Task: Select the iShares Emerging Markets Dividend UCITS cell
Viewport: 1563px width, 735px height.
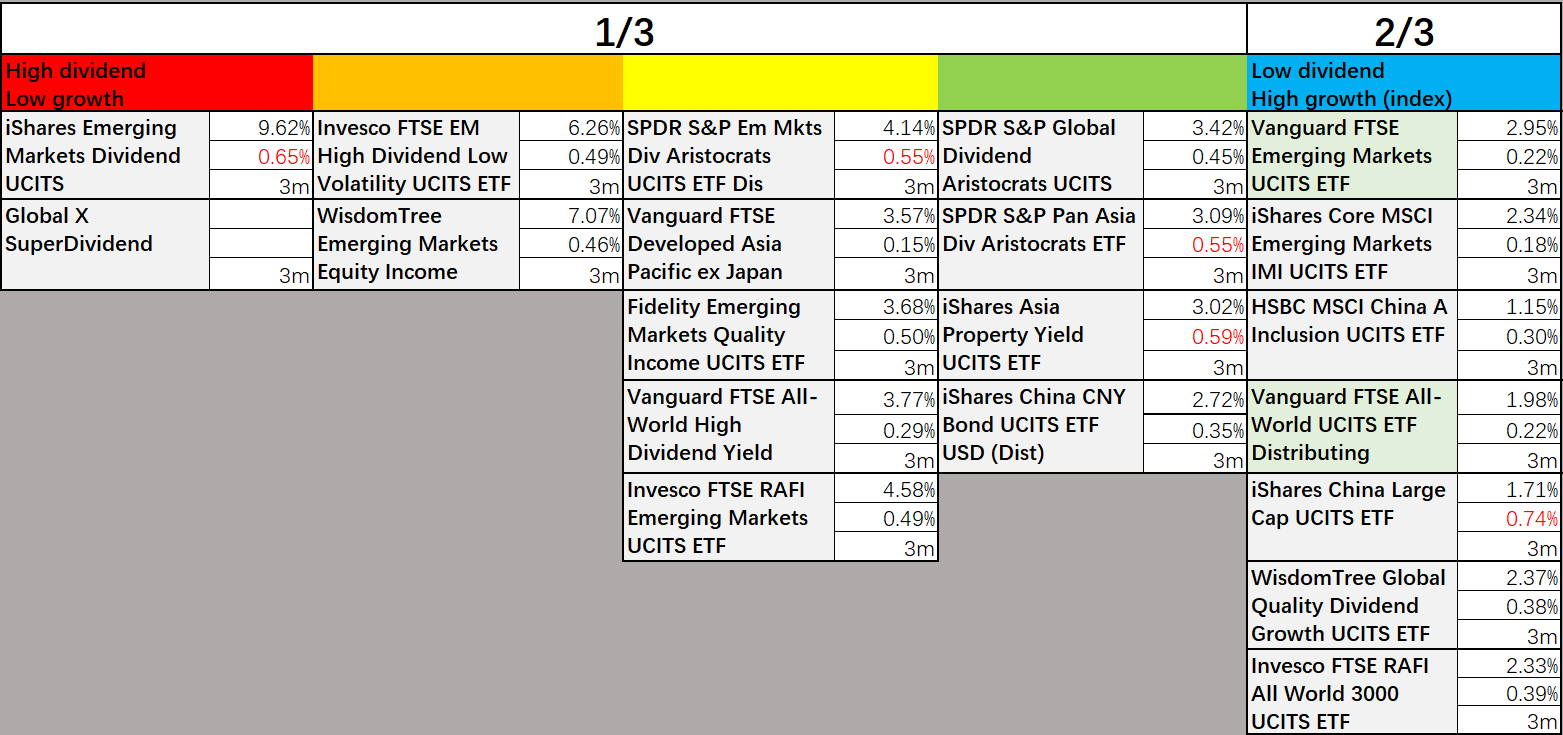Action: coord(105,155)
